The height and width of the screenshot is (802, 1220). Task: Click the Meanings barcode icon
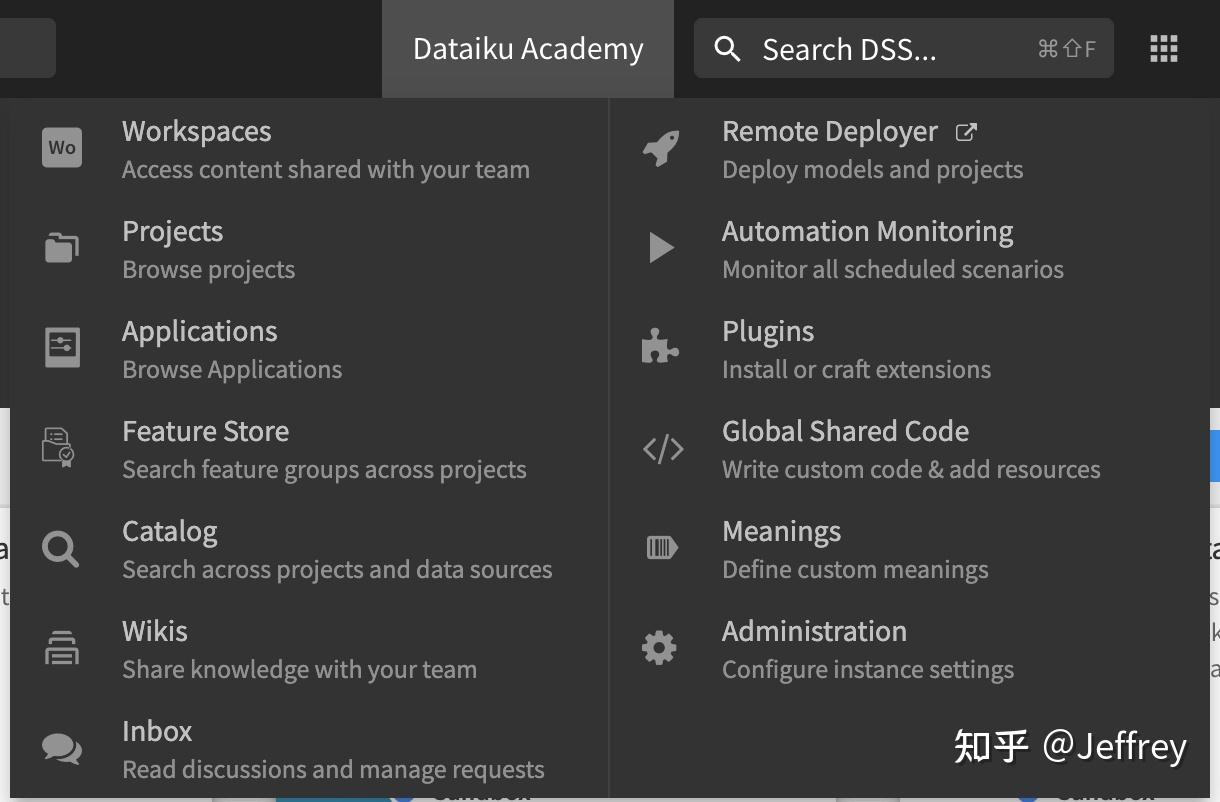click(660, 547)
